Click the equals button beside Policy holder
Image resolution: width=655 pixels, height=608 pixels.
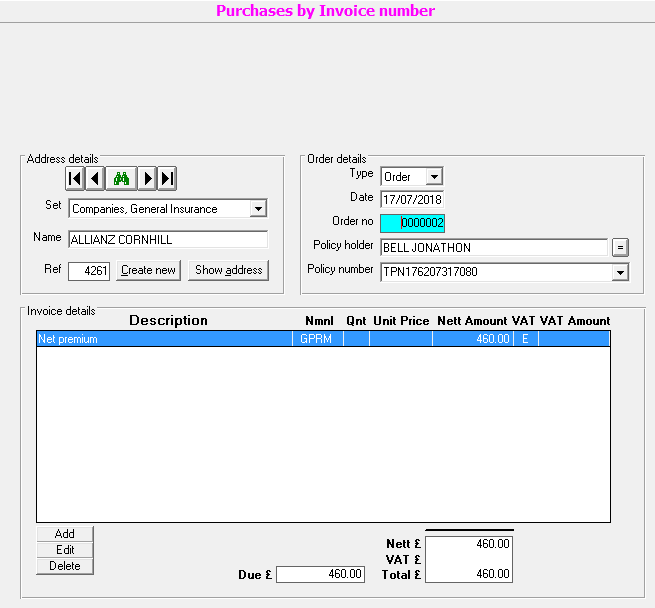click(620, 247)
